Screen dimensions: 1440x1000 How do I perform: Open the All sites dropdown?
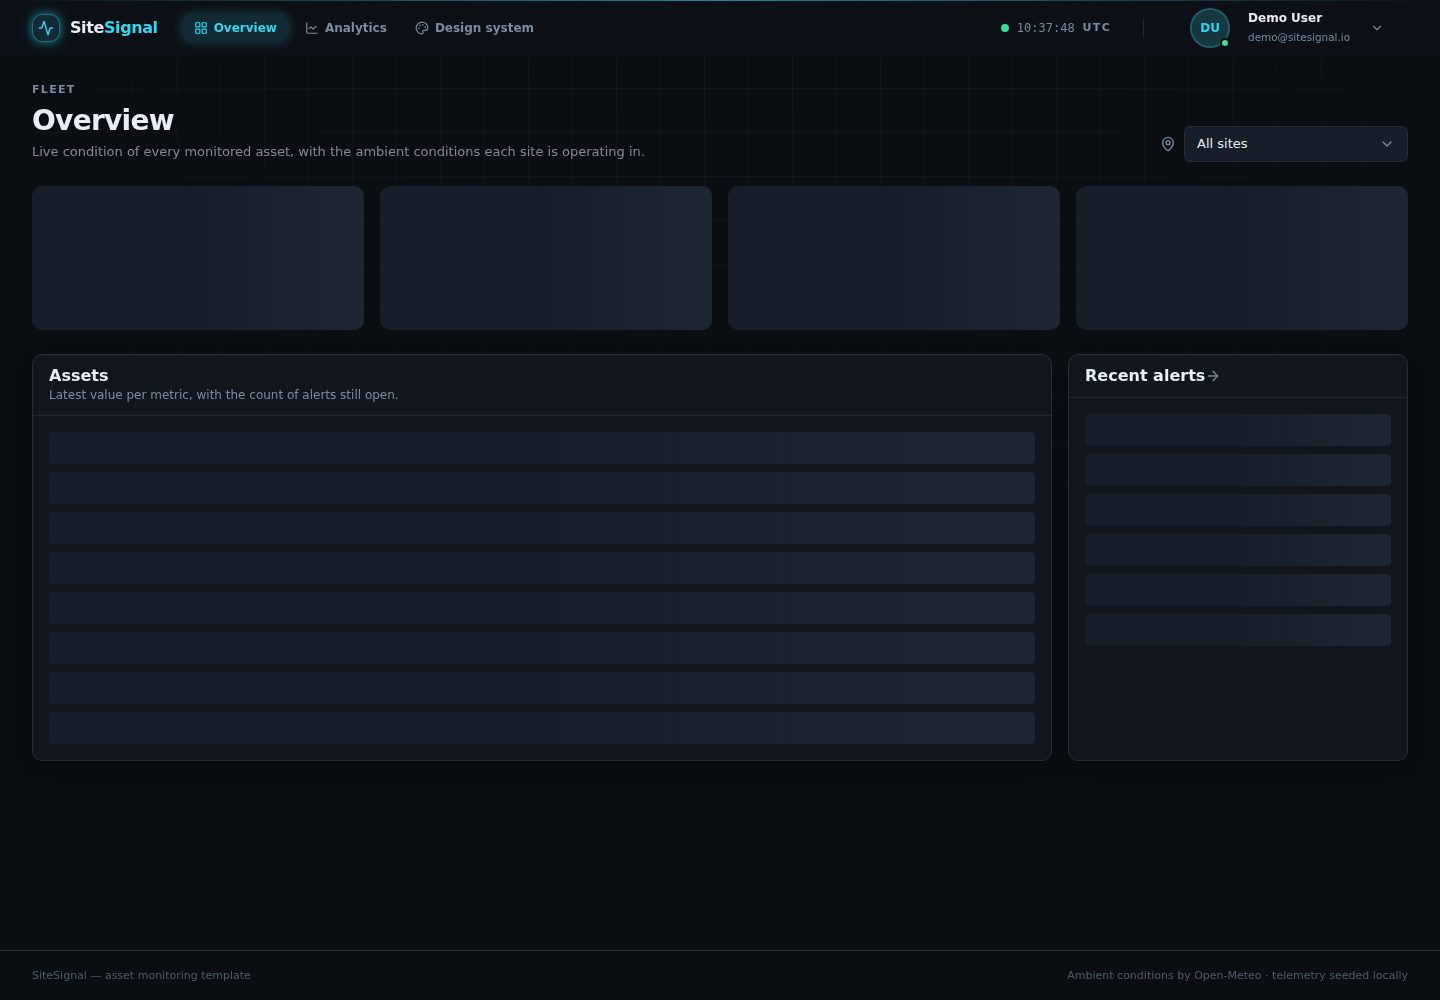pyautogui.click(x=1295, y=144)
